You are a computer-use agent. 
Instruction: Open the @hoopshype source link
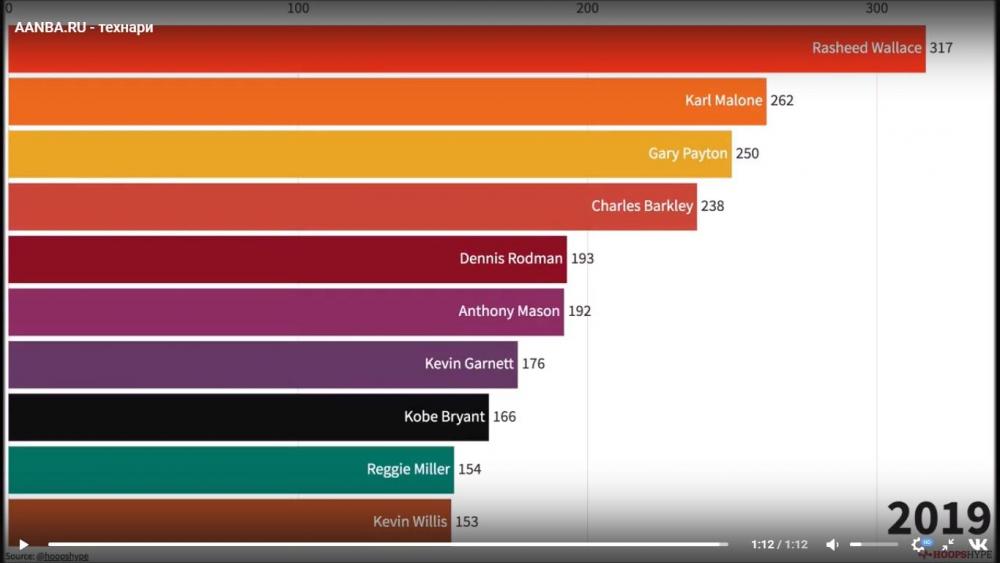click(62, 556)
